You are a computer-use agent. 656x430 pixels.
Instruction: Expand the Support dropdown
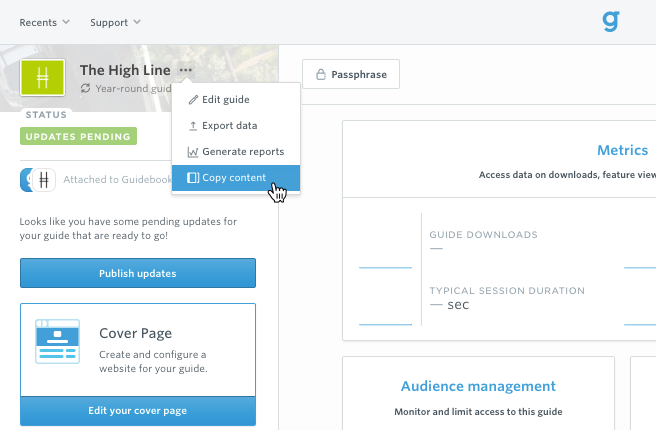pos(115,22)
